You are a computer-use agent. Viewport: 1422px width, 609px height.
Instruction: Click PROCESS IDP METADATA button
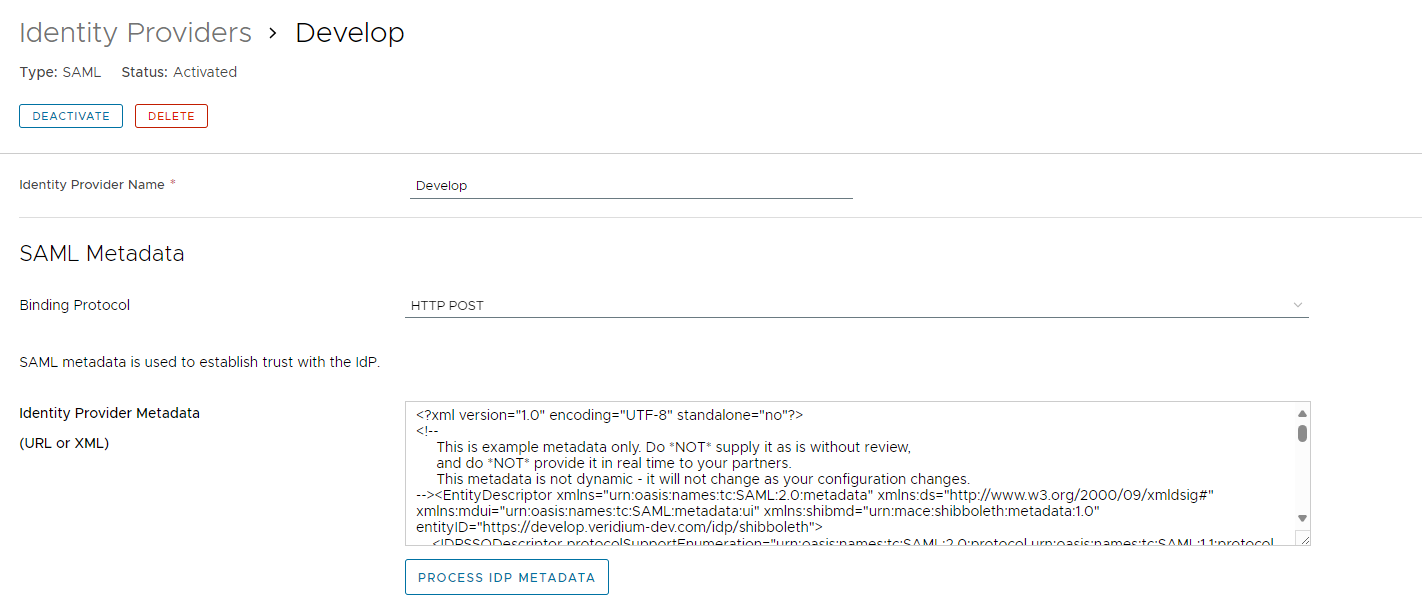(x=506, y=577)
